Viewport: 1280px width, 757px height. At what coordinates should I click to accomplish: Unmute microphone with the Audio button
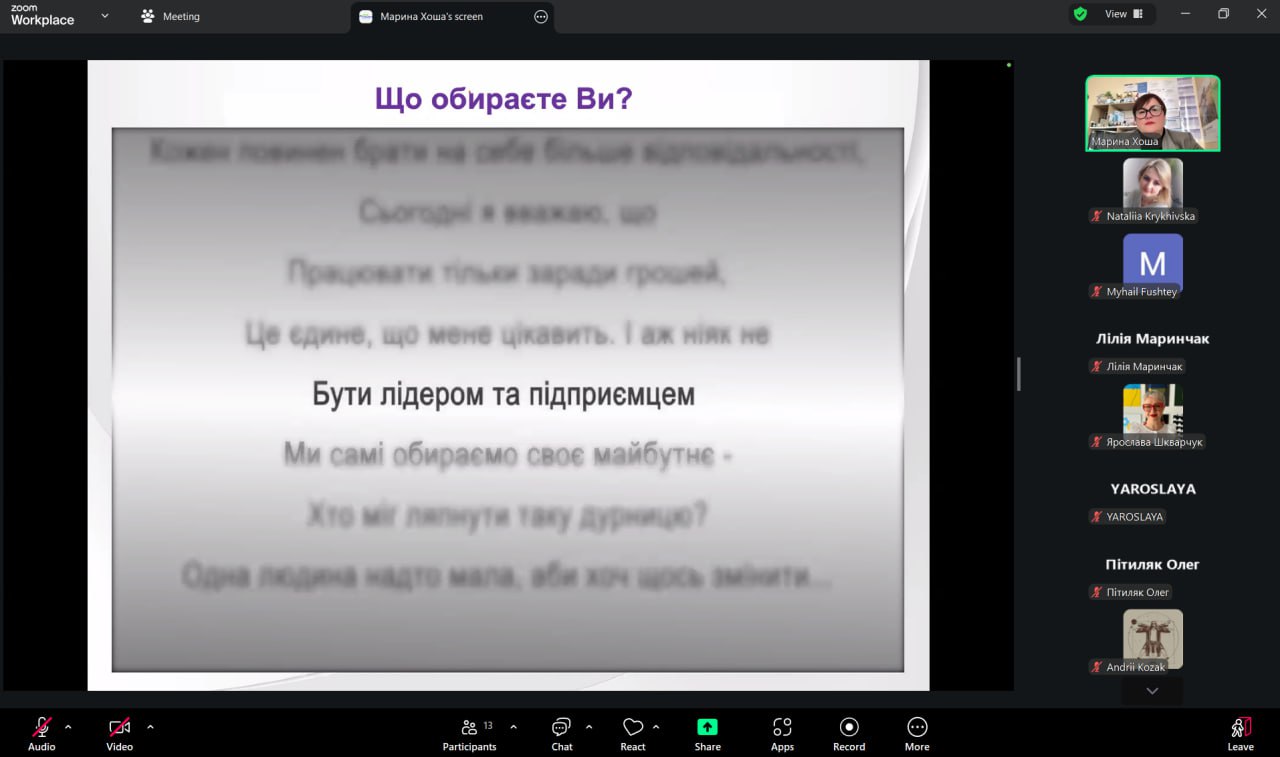pos(42,728)
